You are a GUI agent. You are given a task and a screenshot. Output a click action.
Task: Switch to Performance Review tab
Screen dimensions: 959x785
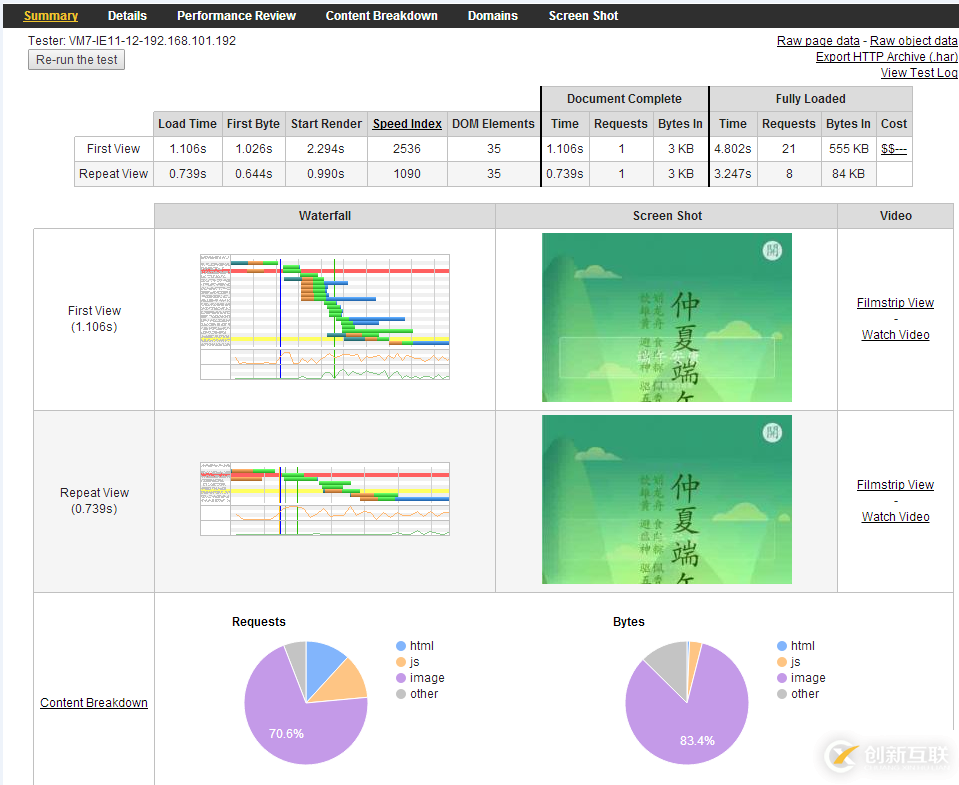click(236, 16)
